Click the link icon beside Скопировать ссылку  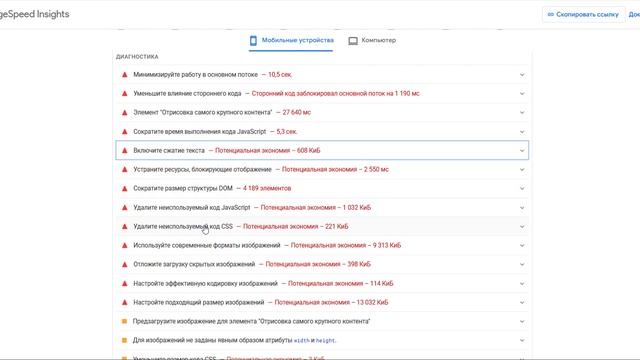[x=550, y=15]
